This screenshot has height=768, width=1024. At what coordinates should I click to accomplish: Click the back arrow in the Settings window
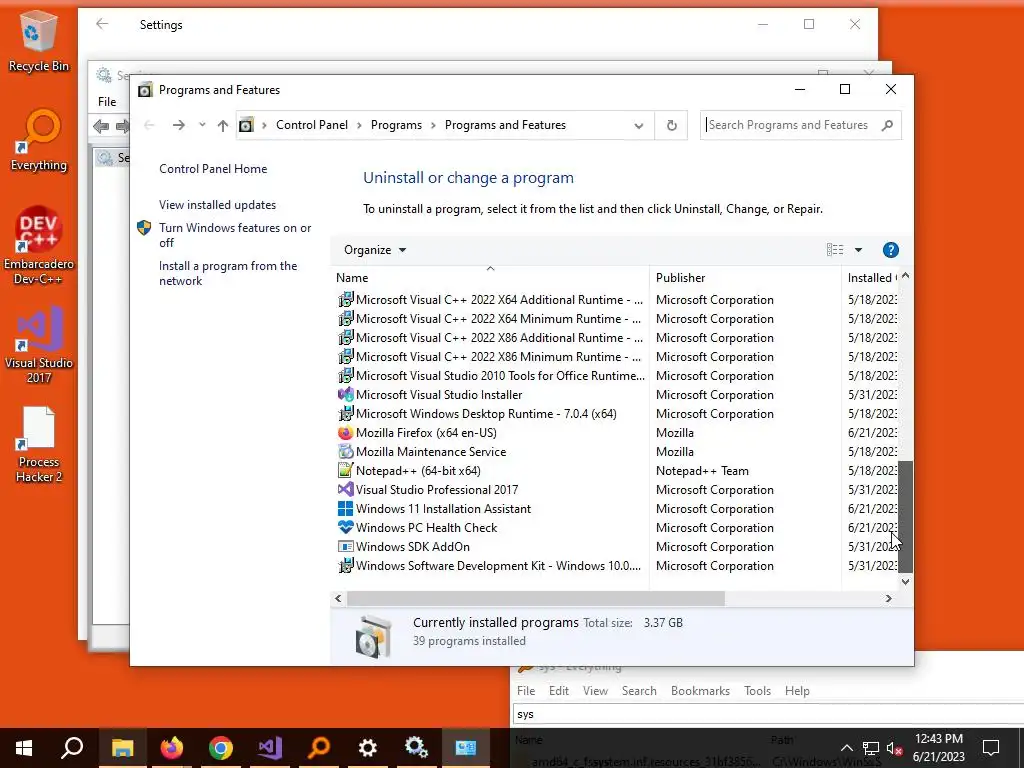[102, 24]
